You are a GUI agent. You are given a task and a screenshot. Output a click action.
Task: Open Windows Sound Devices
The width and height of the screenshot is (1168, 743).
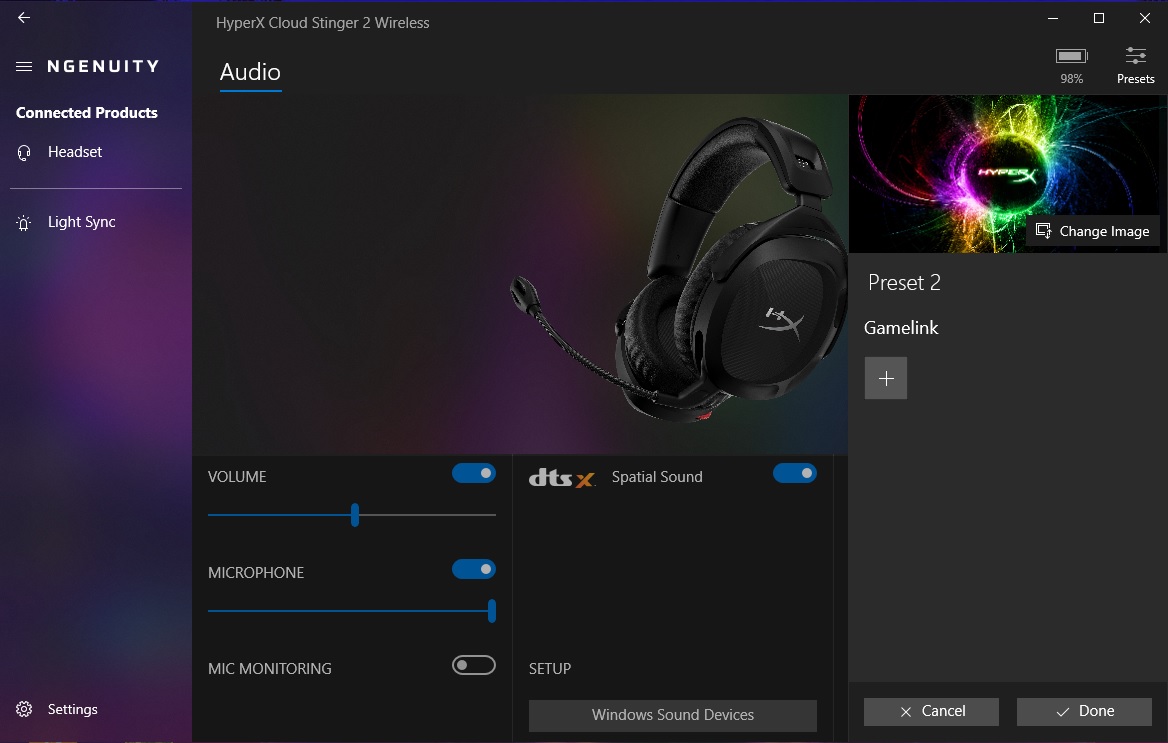(672, 714)
